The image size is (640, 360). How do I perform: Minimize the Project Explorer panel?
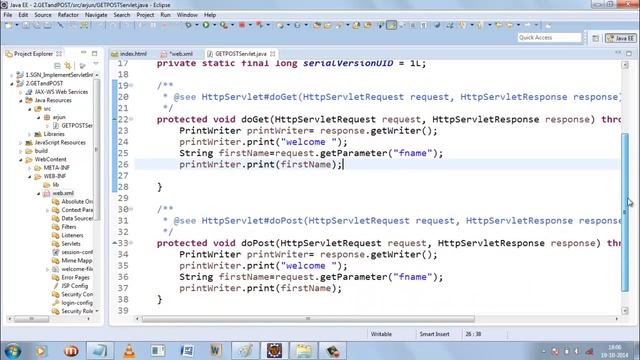tap(84, 53)
